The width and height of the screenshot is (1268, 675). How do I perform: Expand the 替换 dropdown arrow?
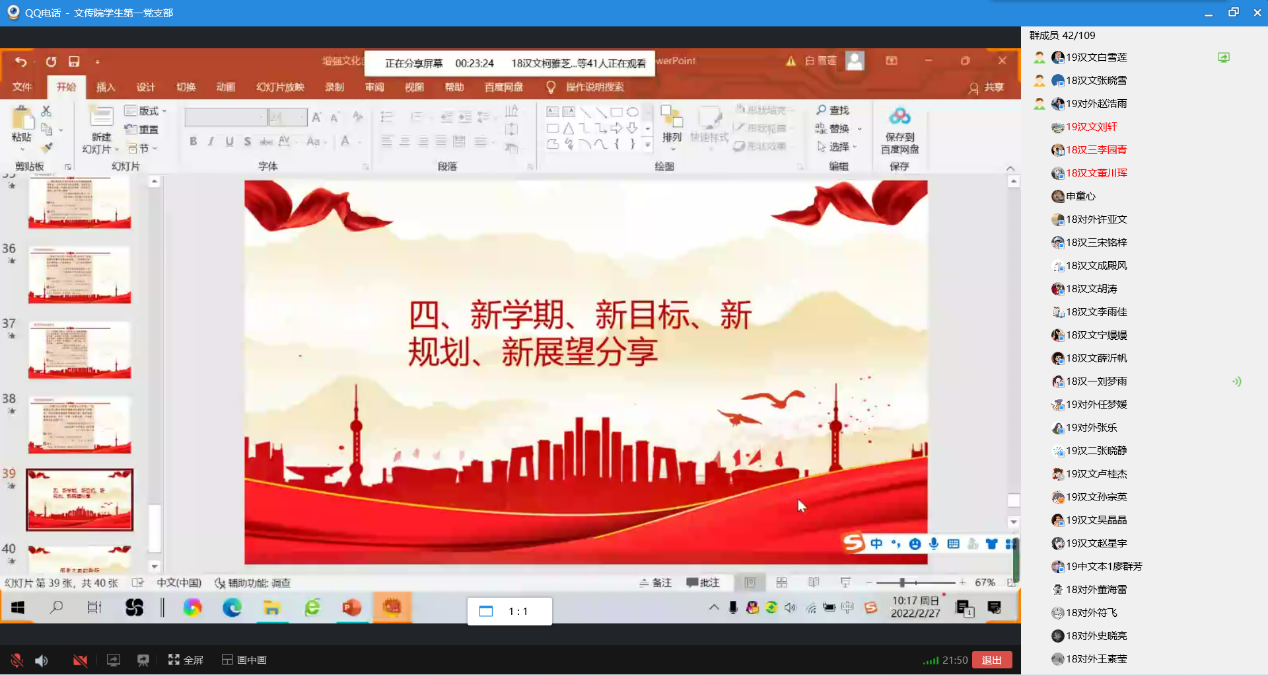[859, 129]
